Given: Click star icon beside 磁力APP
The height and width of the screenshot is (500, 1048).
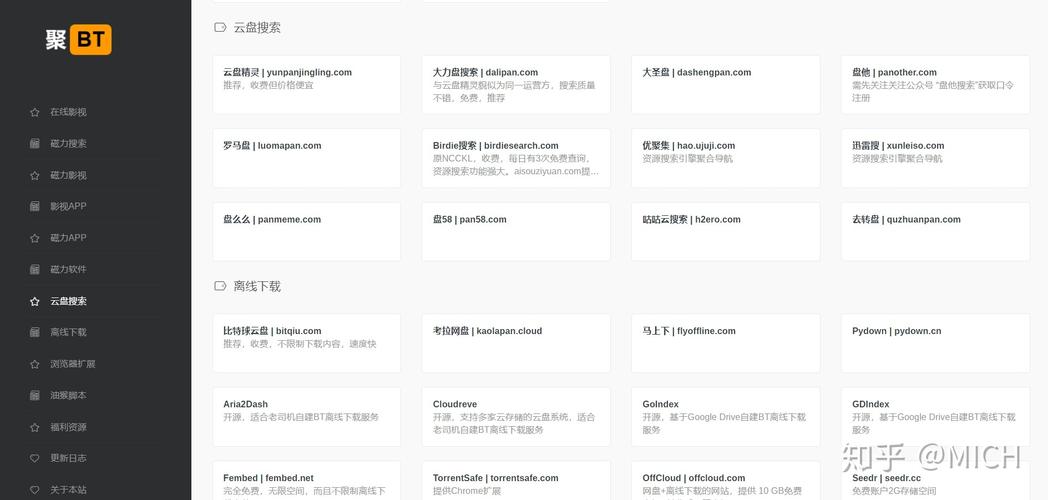Looking at the screenshot, I should [35, 238].
